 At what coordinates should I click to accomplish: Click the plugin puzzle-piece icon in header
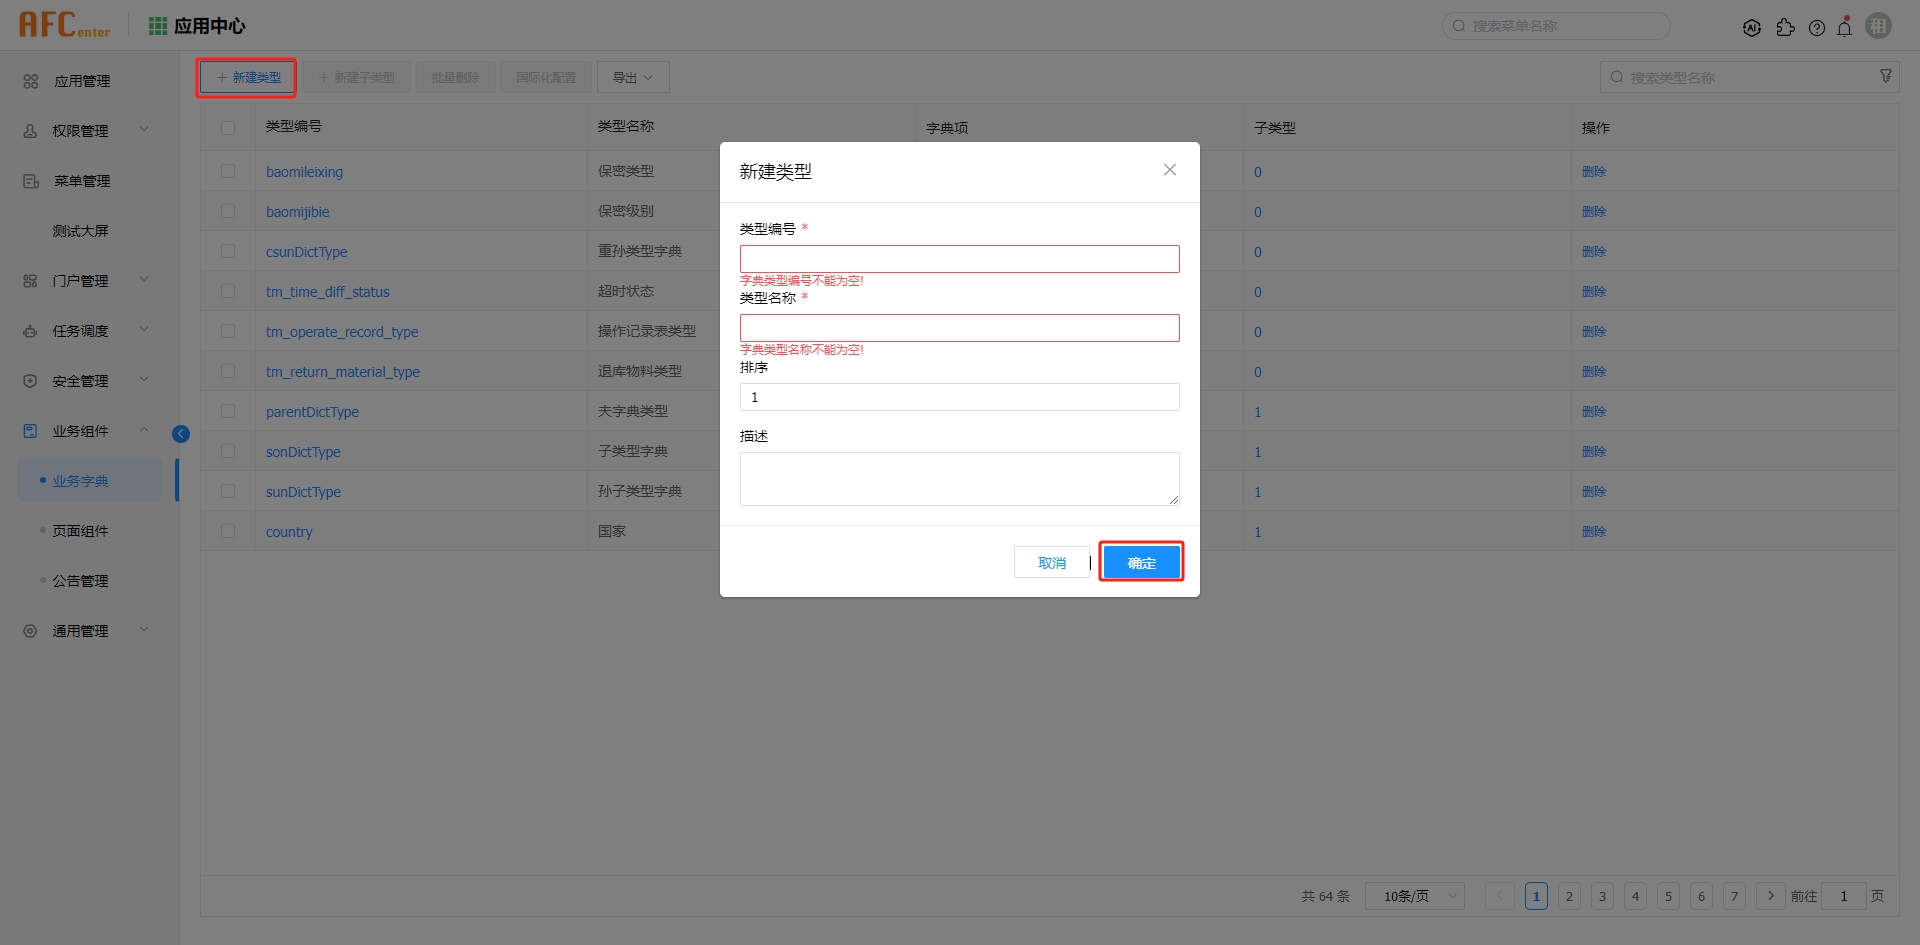click(x=1787, y=27)
